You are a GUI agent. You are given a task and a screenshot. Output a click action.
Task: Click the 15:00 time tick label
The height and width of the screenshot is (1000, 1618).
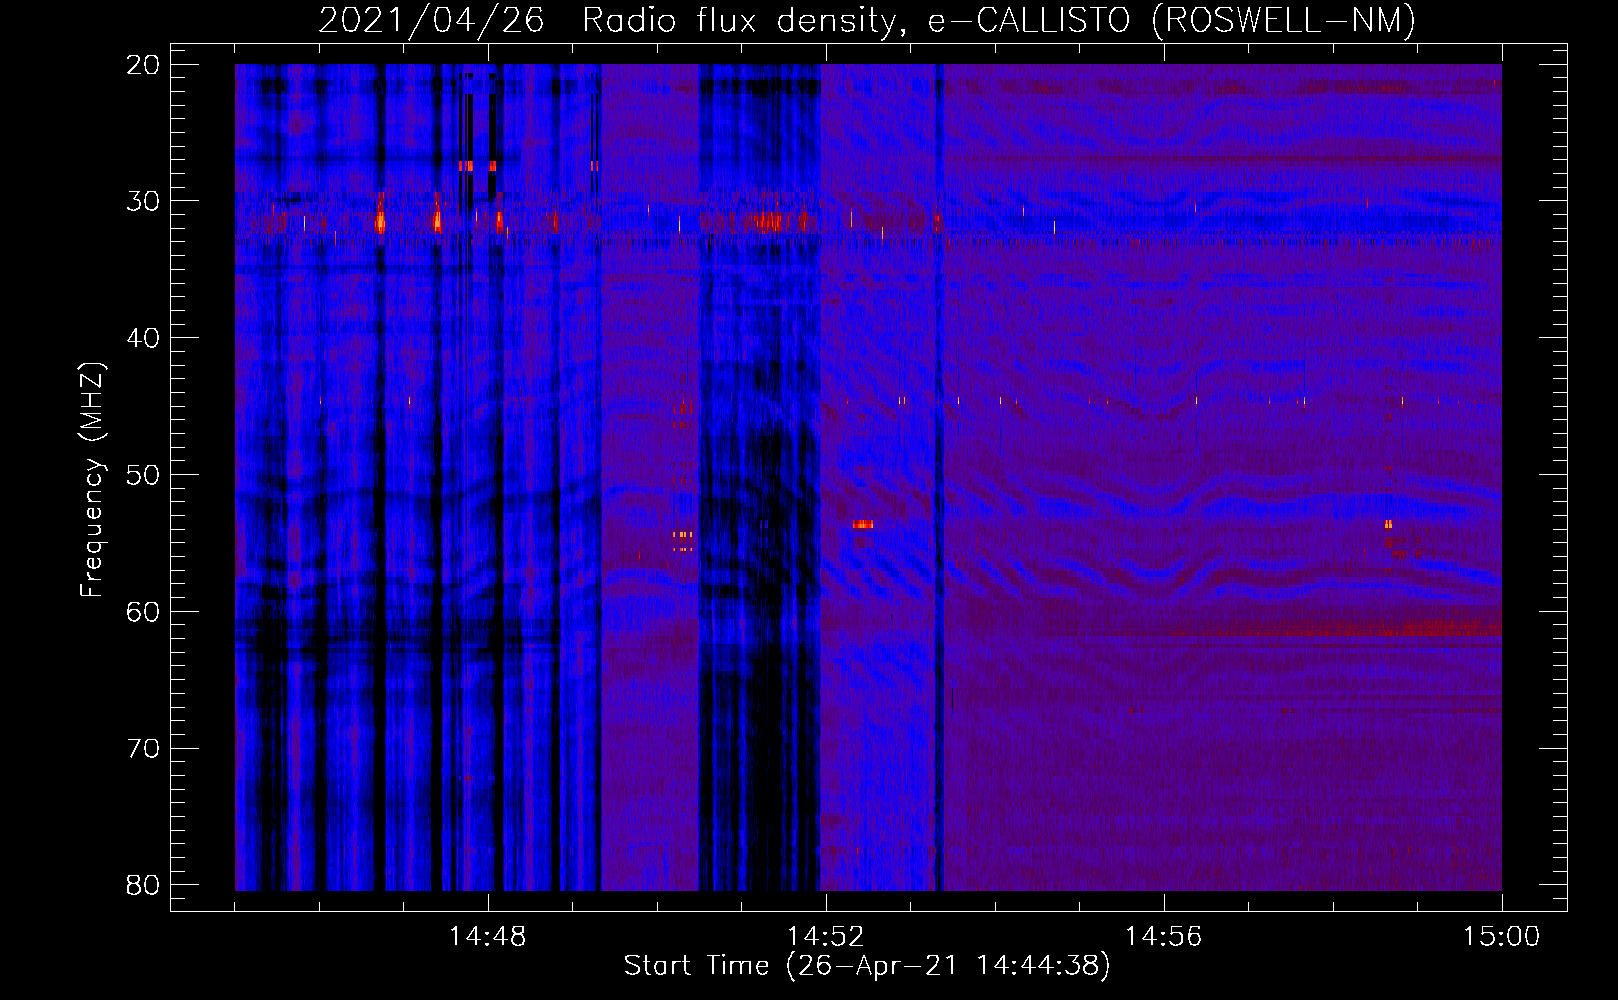coord(1501,937)
